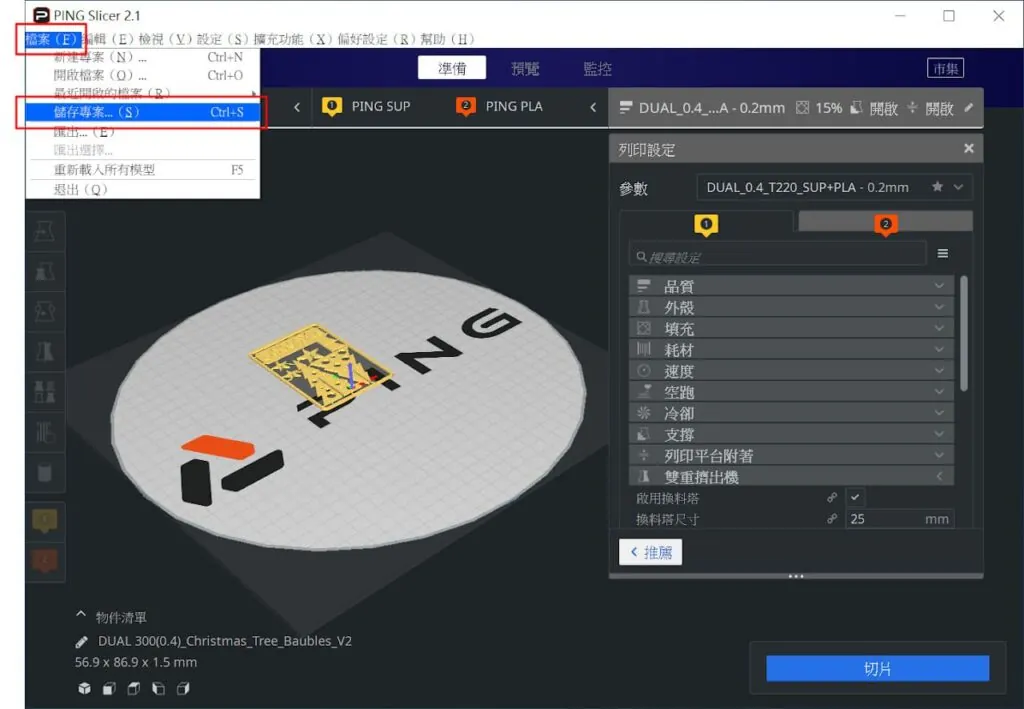Click the PING SUP extruder selector
The height and width of the screenshot is (709, 1024).
[366, 106]
